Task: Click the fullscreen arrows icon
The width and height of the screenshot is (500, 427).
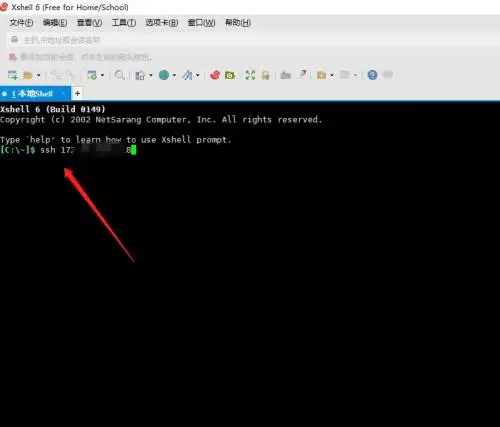Action: coord(250,75)
